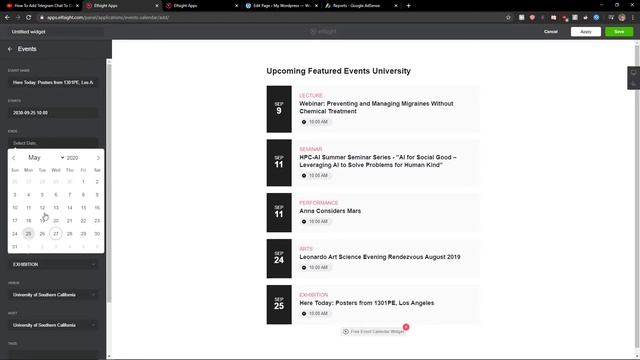Expand the EXHIBITION event type dropdown
Image resolution: width=640 pixels, height=360 pixels.
53,264
